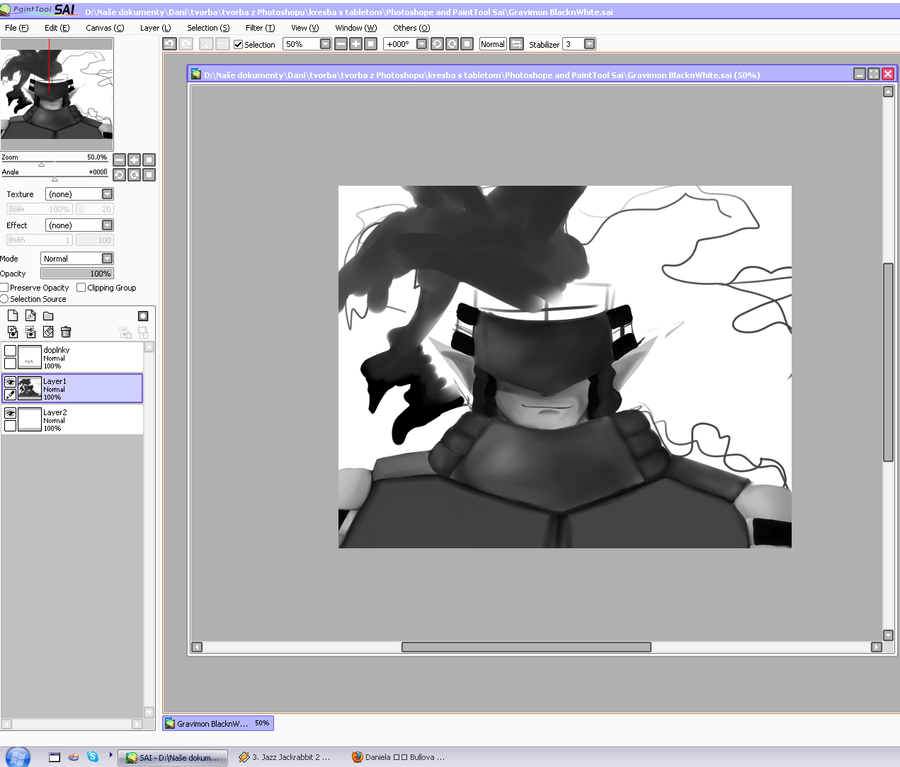Click the greyed-out Redo arrow in the toolbar
This screenshot has width=900, height=767.
(x=186, y=44)
